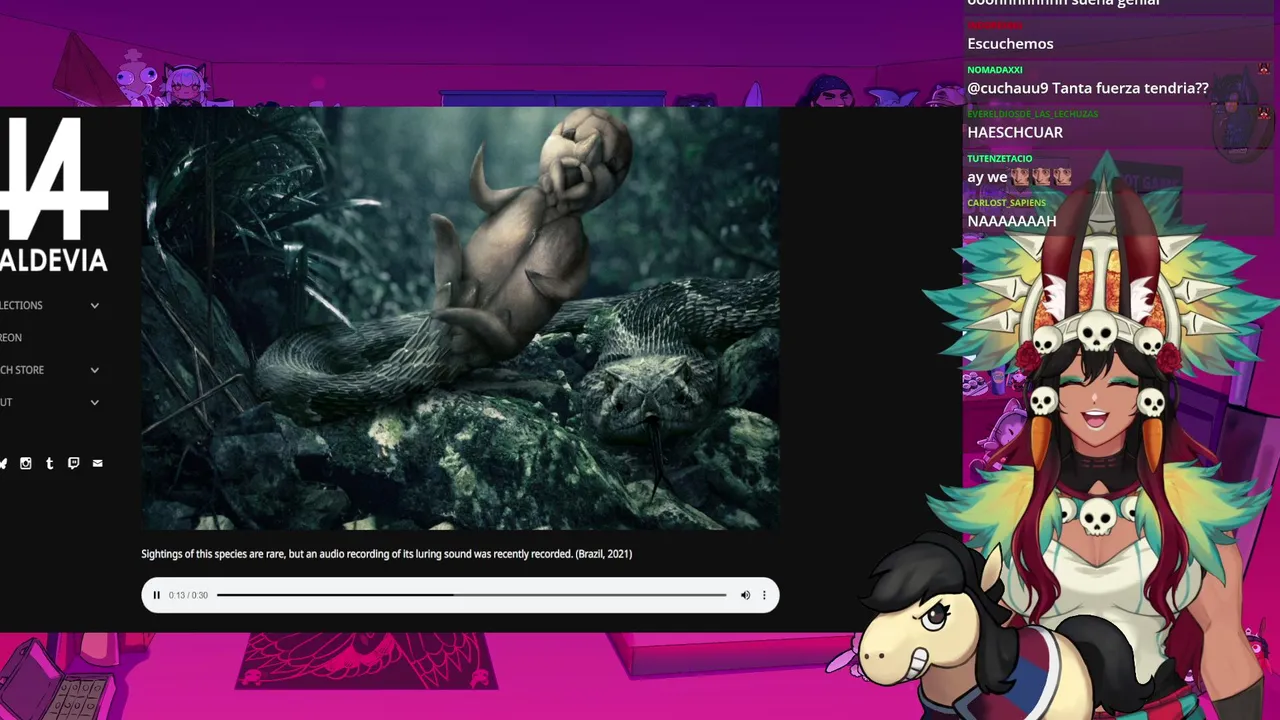The width and height of the screenshot is (1280, 720).
Task: Open the Collections sidebar menu item
Action: point(21,305)
